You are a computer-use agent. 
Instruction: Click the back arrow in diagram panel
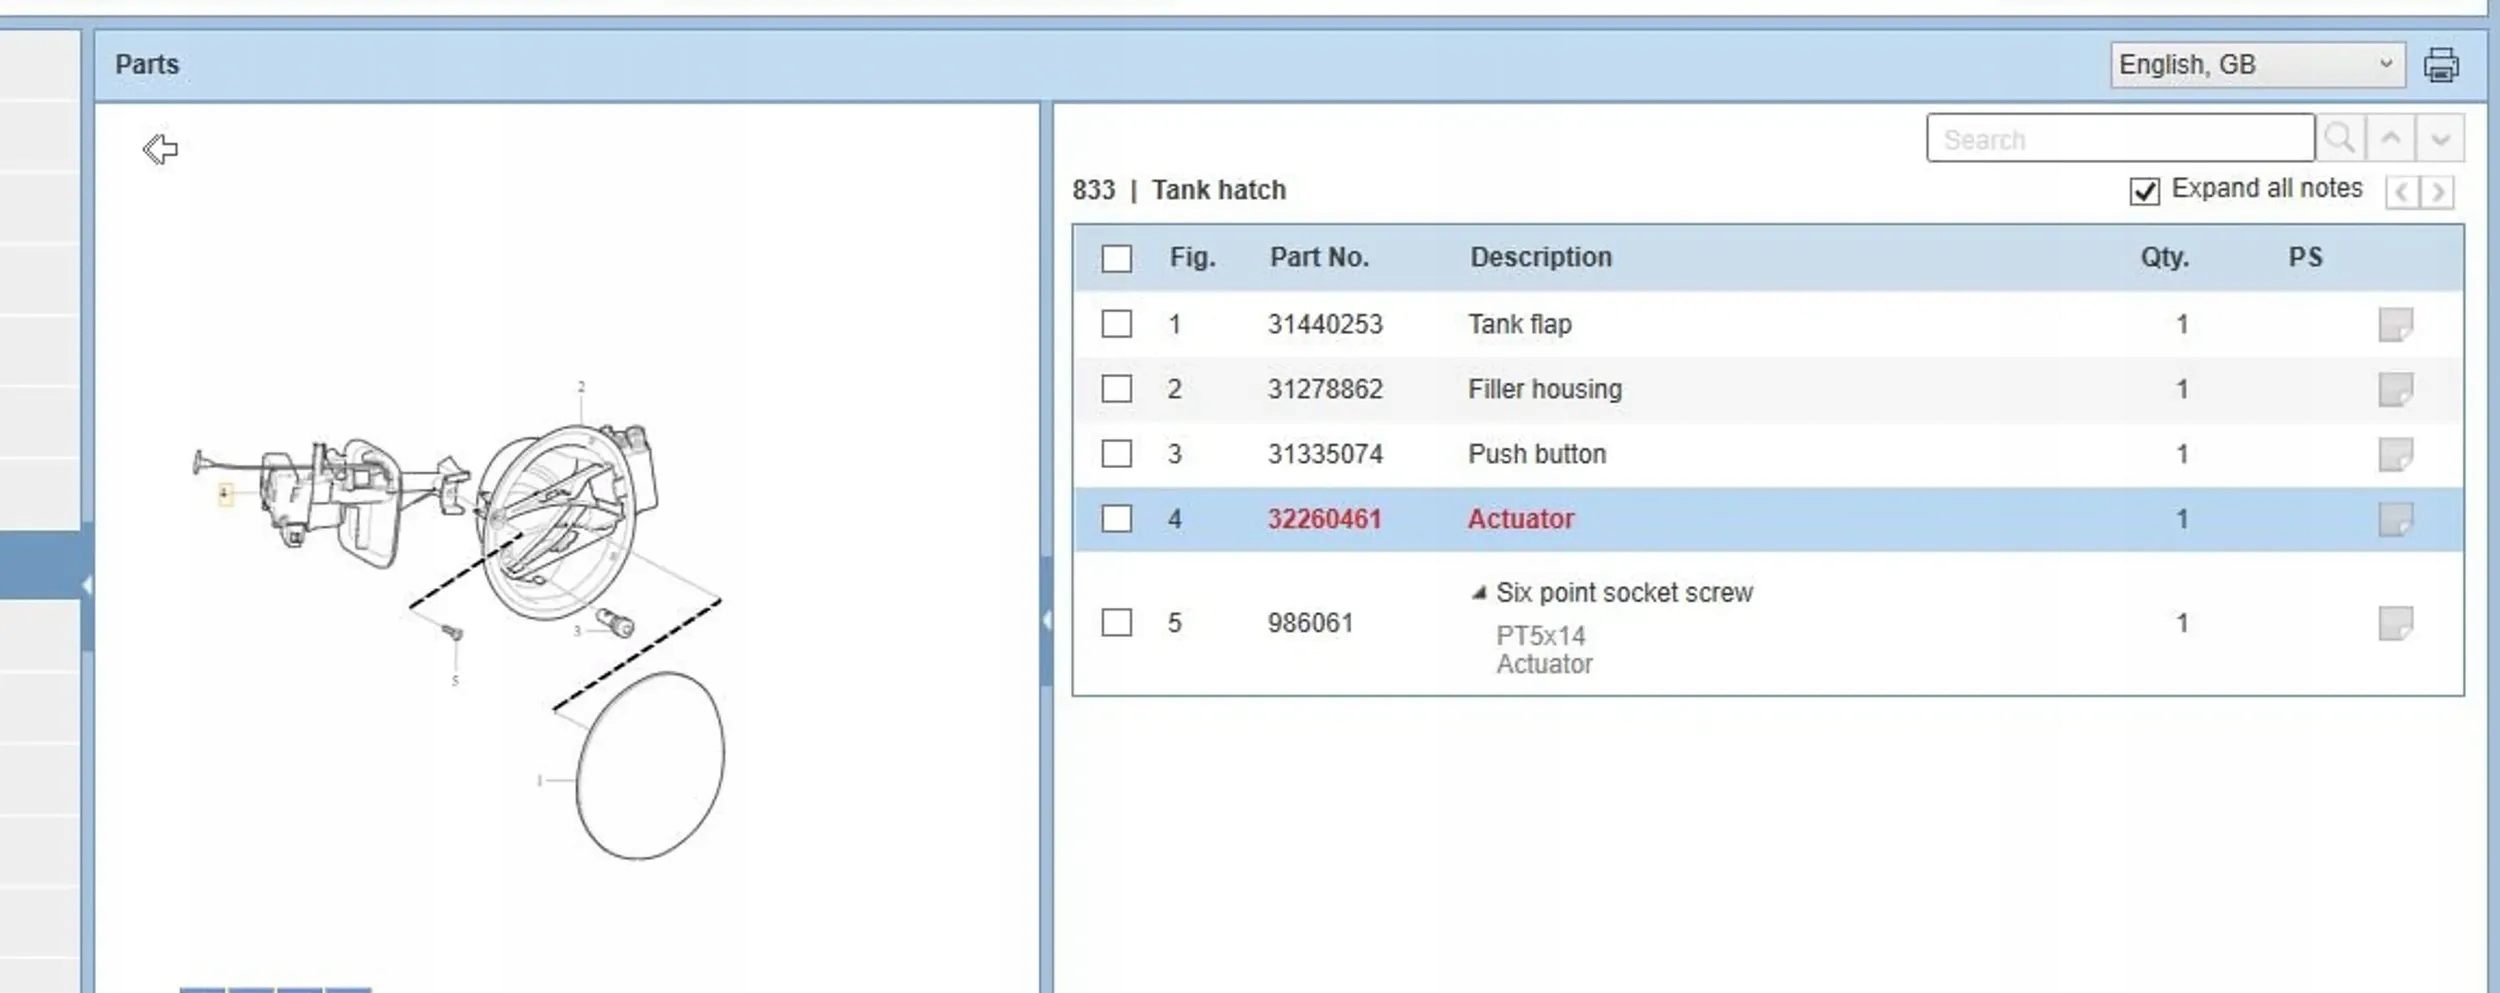(160, 149)
